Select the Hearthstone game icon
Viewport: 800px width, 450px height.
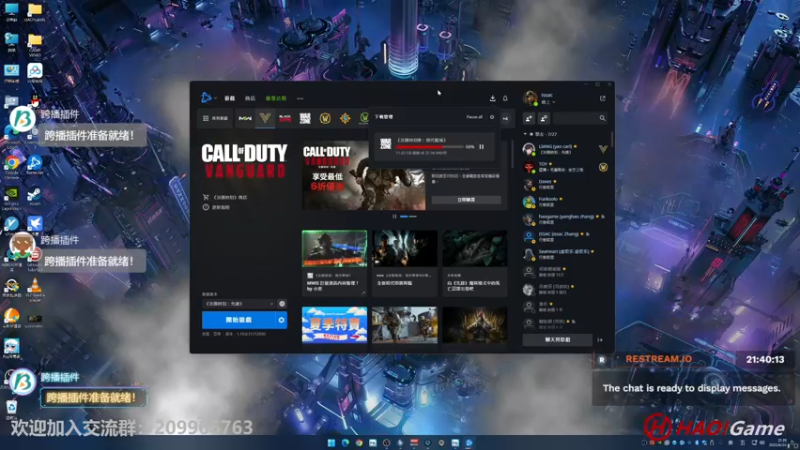pos(345,118)
